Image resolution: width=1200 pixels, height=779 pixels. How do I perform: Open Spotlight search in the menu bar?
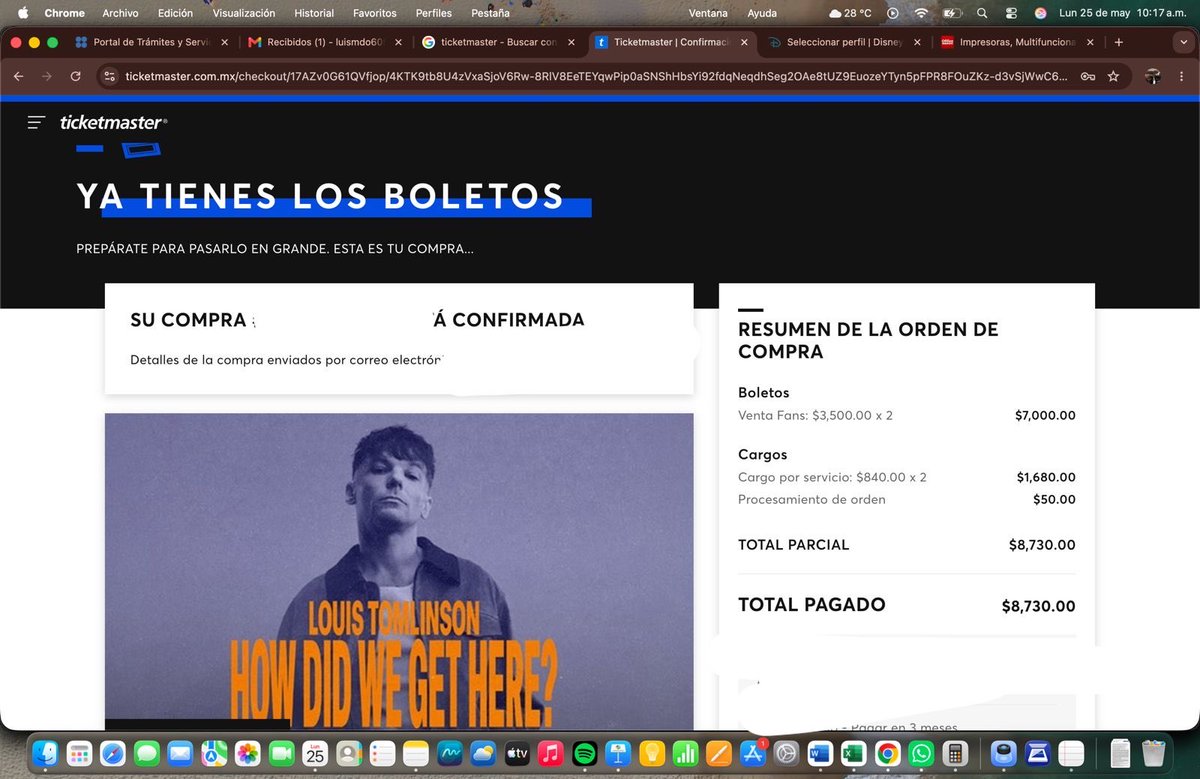click(x=982, y=13)
